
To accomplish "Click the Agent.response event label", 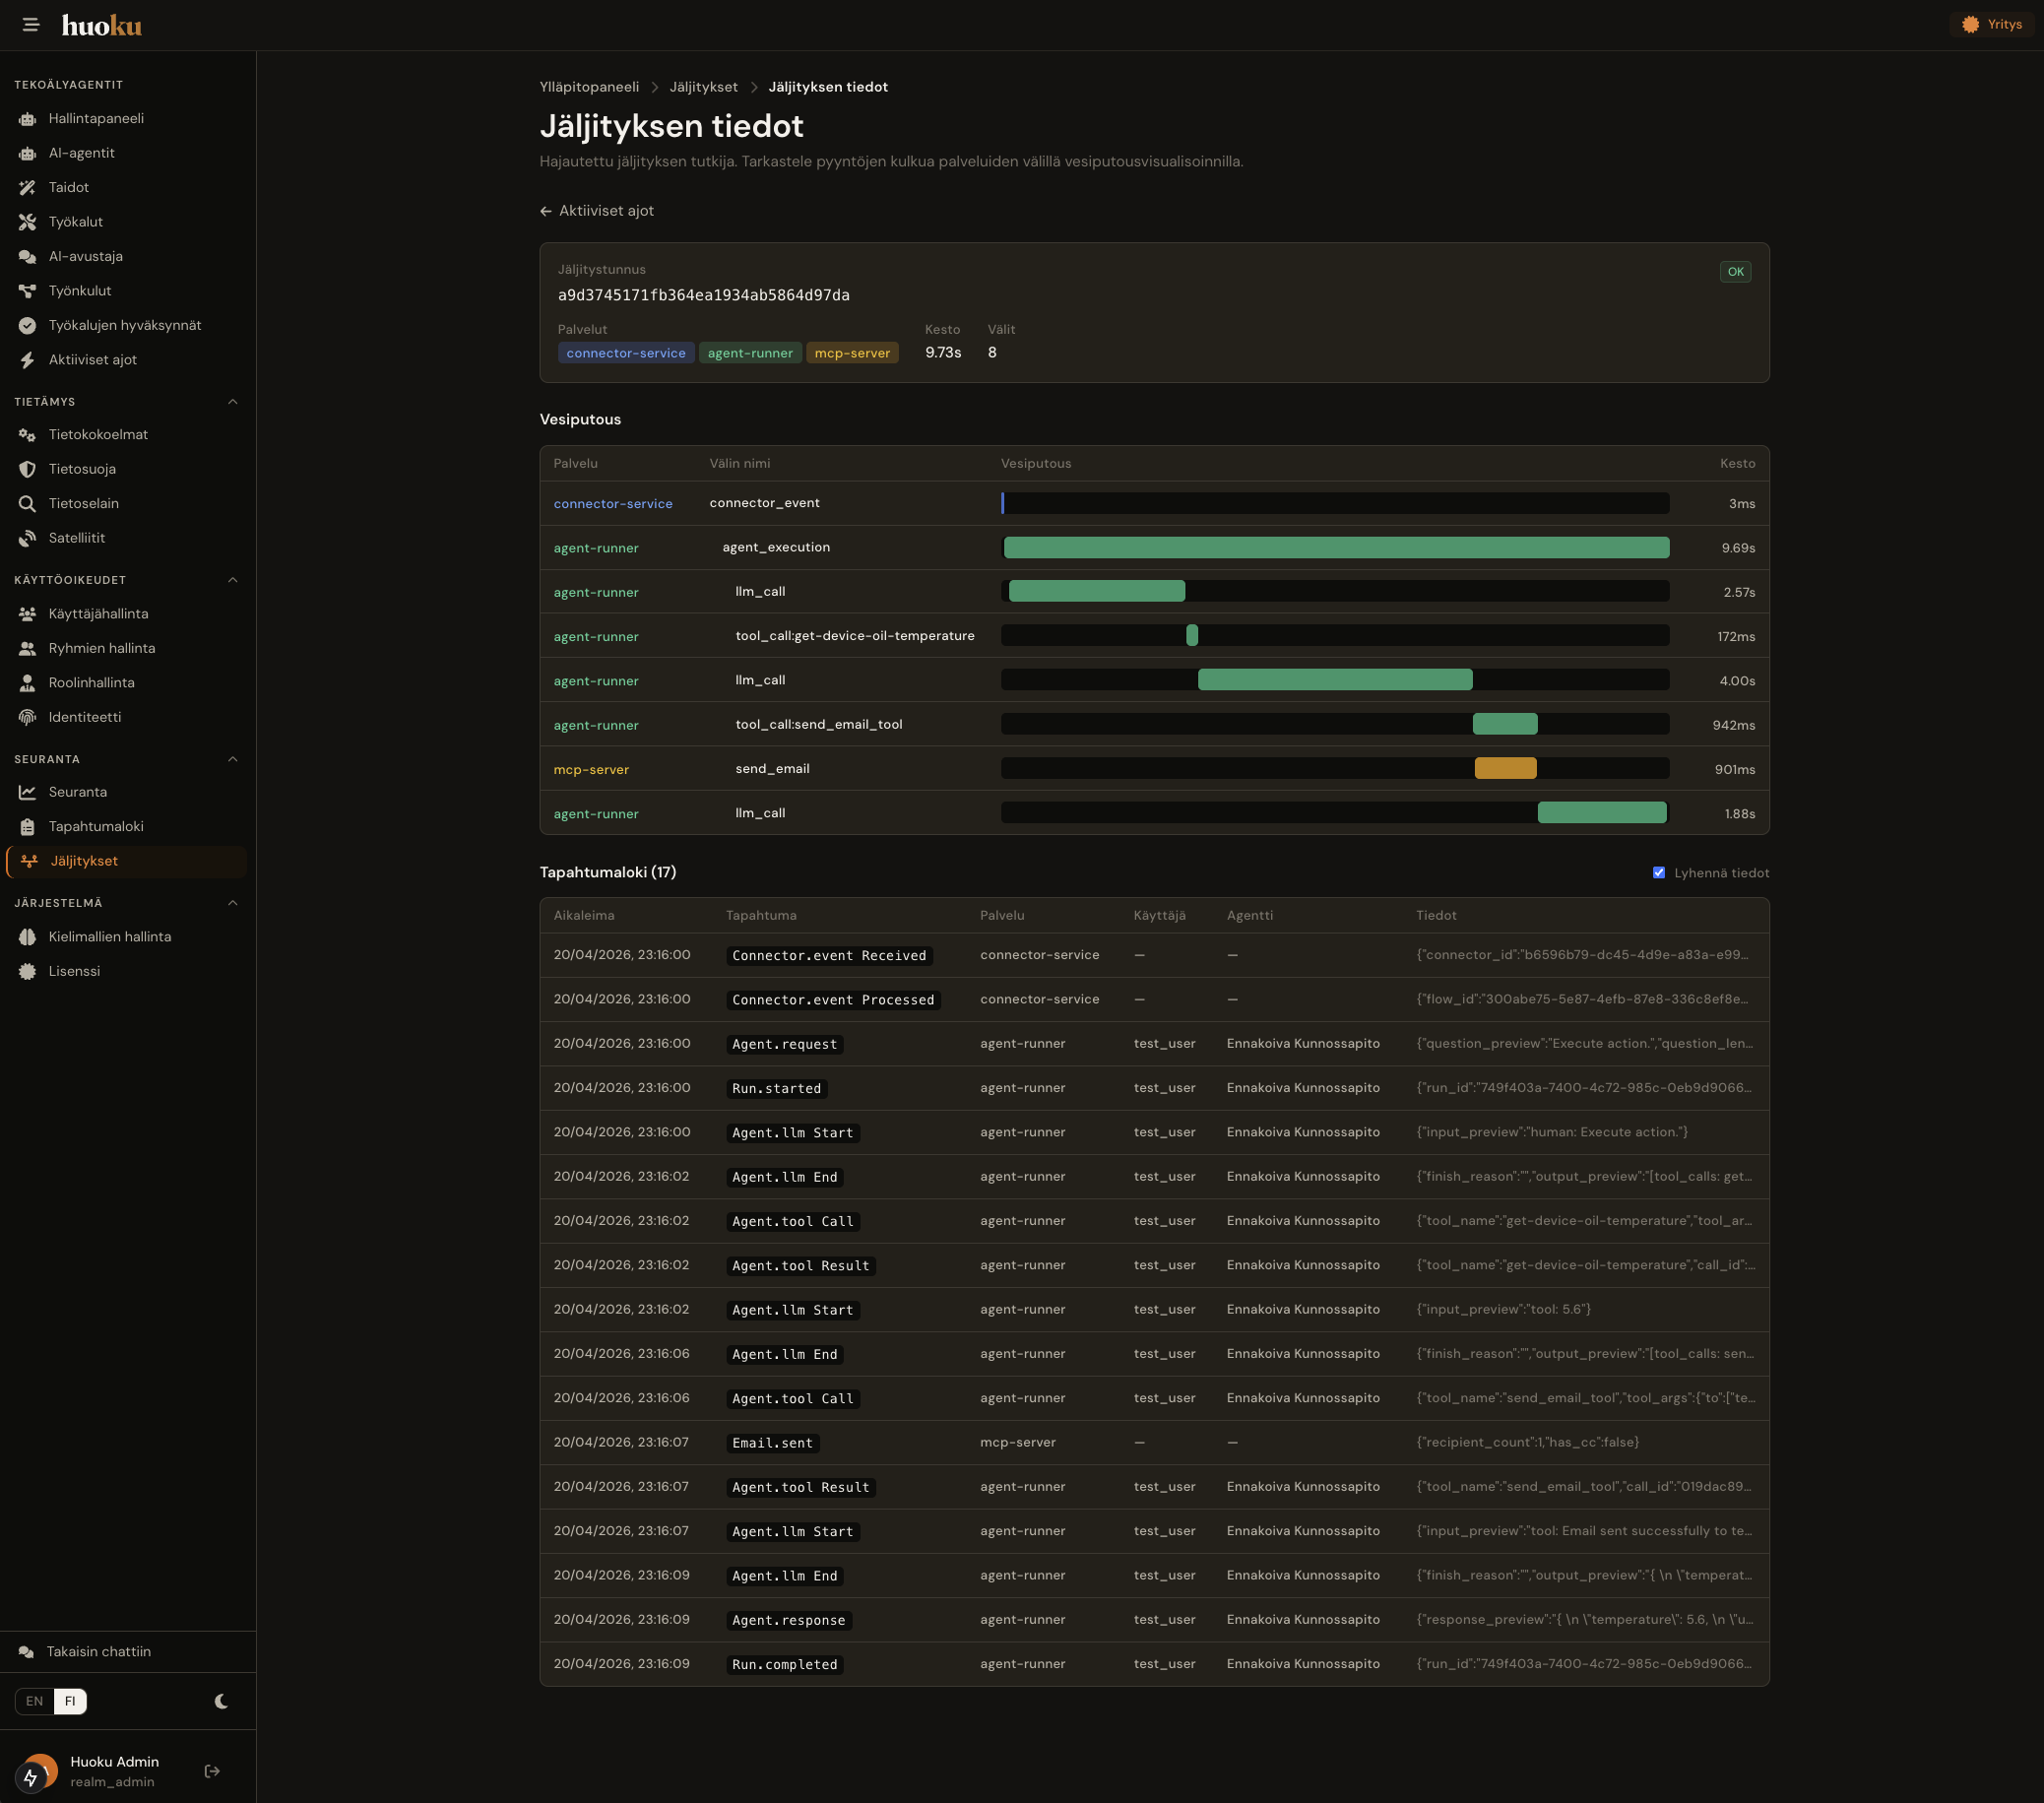I will [788, 1620].
